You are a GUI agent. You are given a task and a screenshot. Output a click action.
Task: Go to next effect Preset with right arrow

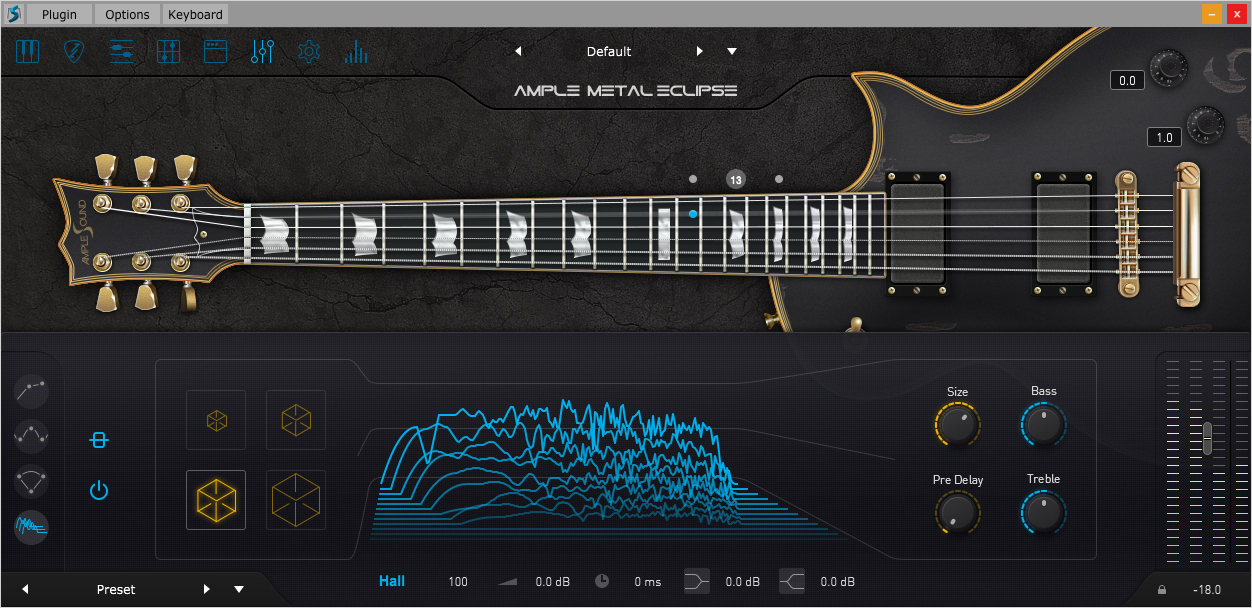tap(207, 589)
